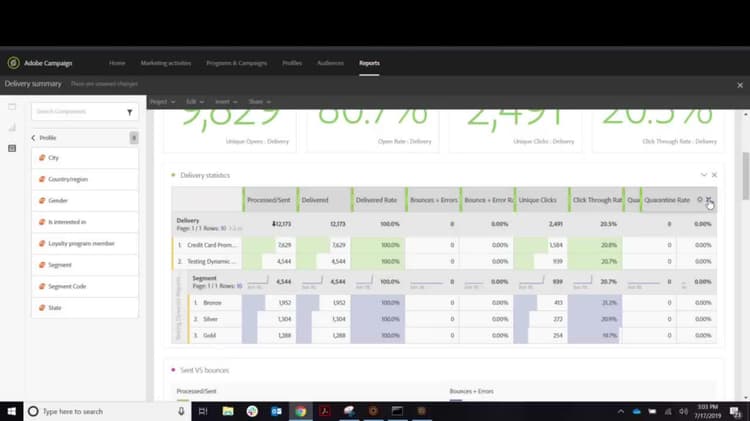Click the Delivered Rate column header

point(378,200)
